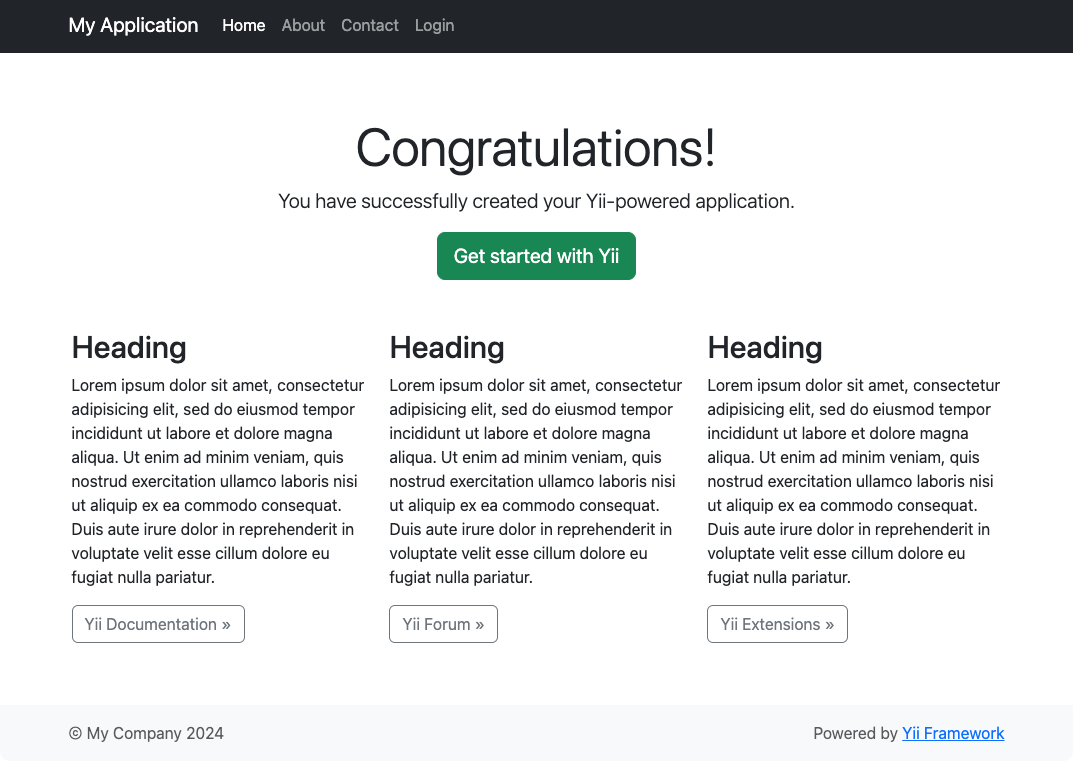Click the Lorem ipsum paragraph above Yii Documentation
This screenshot has height=761, width=1073.
(217, 481)
